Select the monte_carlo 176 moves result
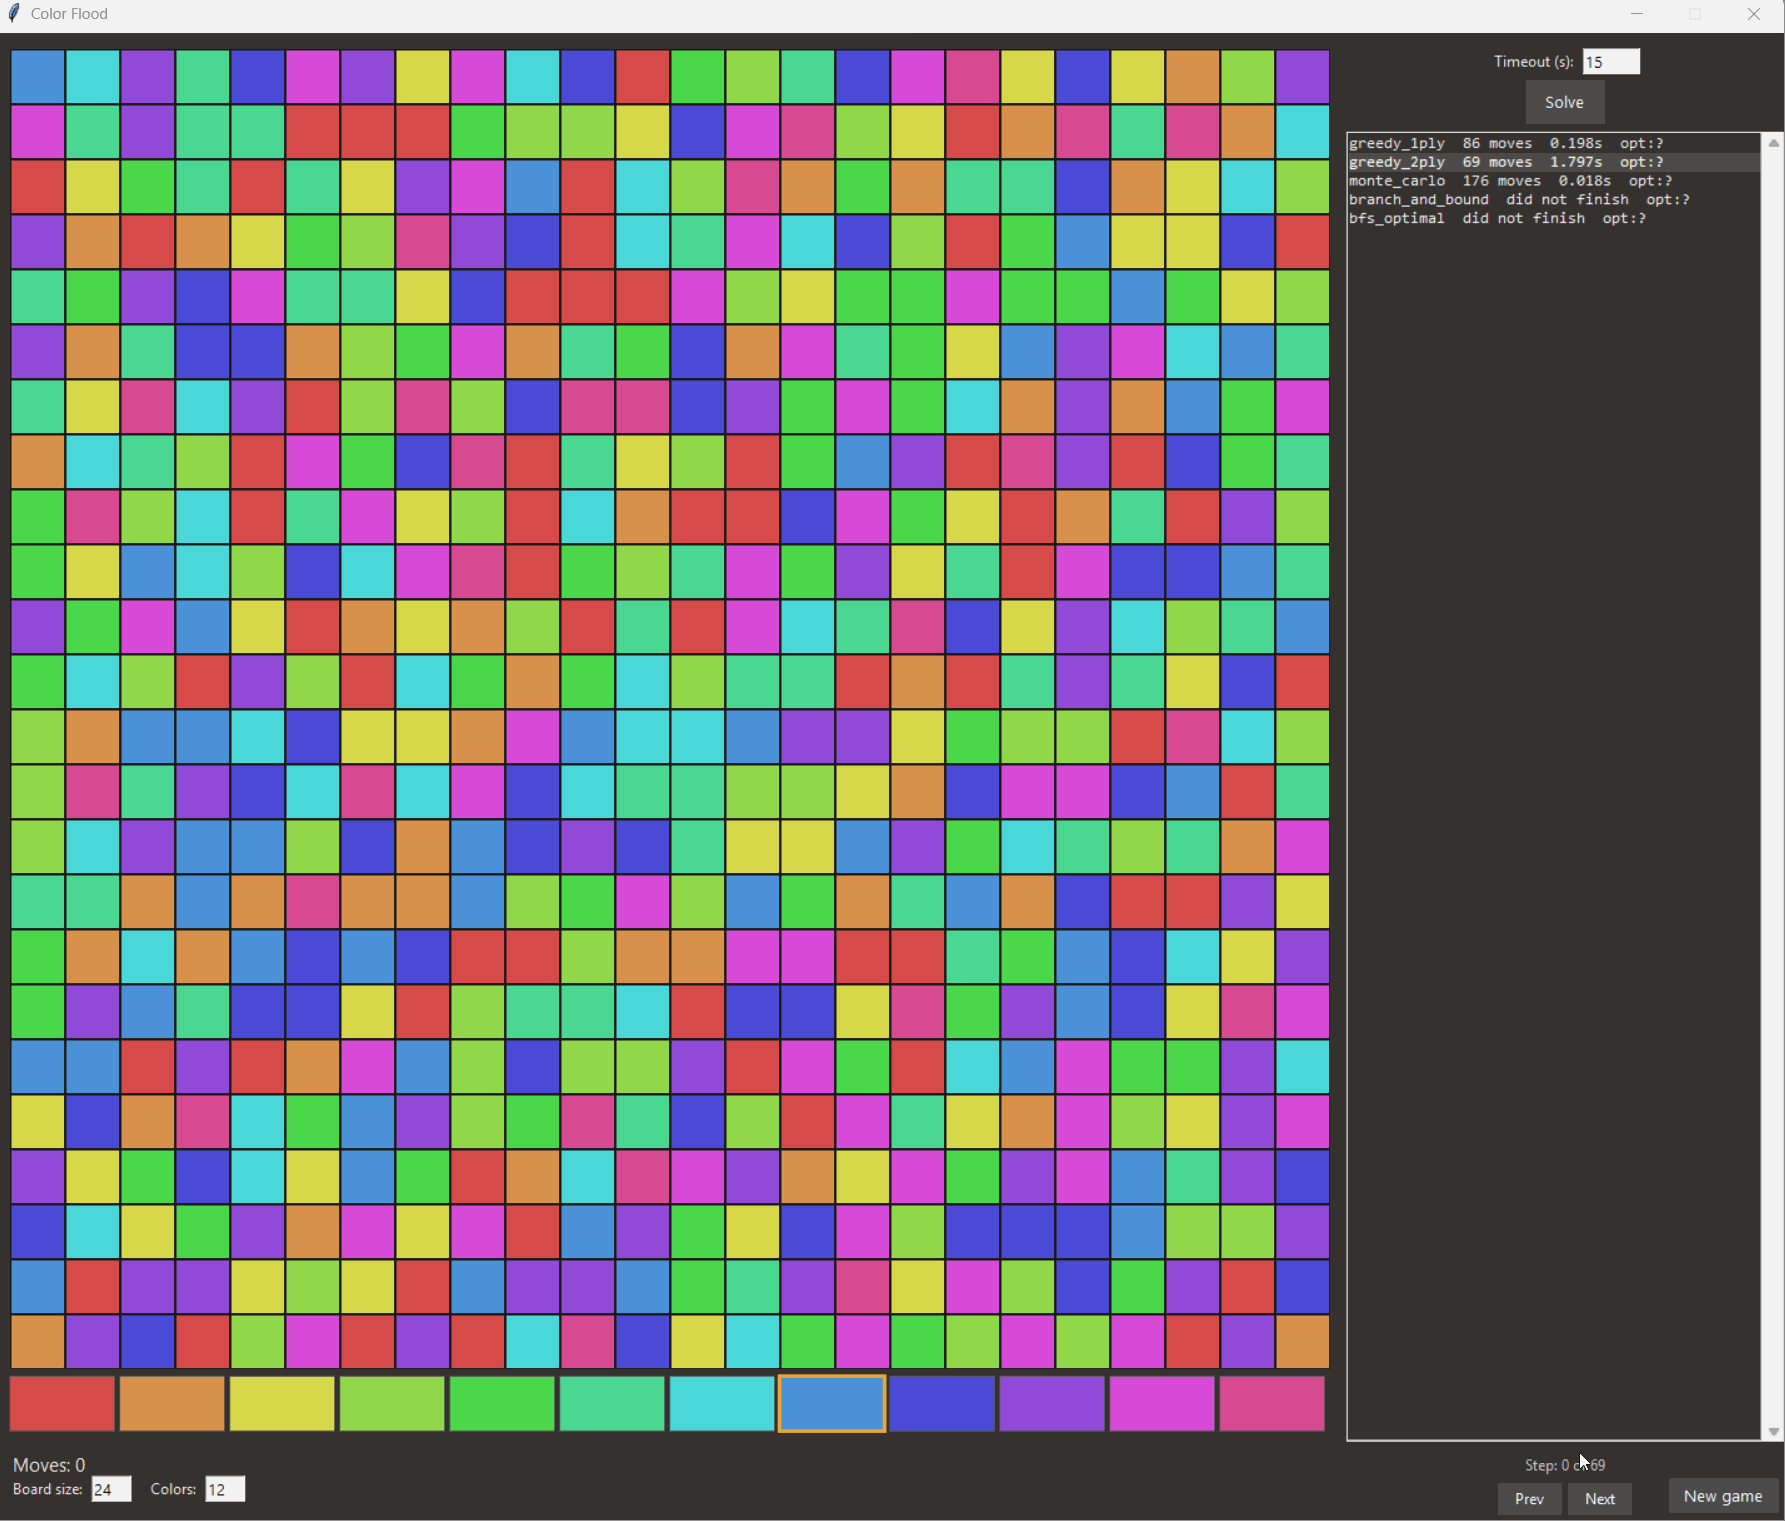This screenshot has width=1785, height=1521. 1509,181
